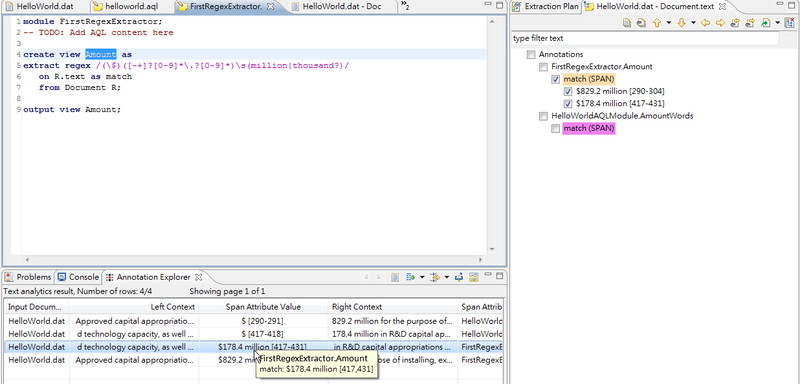Screen dimensions: 800x384
Task: Click the yellow up arrow icon
Action: tap(657, 23)
